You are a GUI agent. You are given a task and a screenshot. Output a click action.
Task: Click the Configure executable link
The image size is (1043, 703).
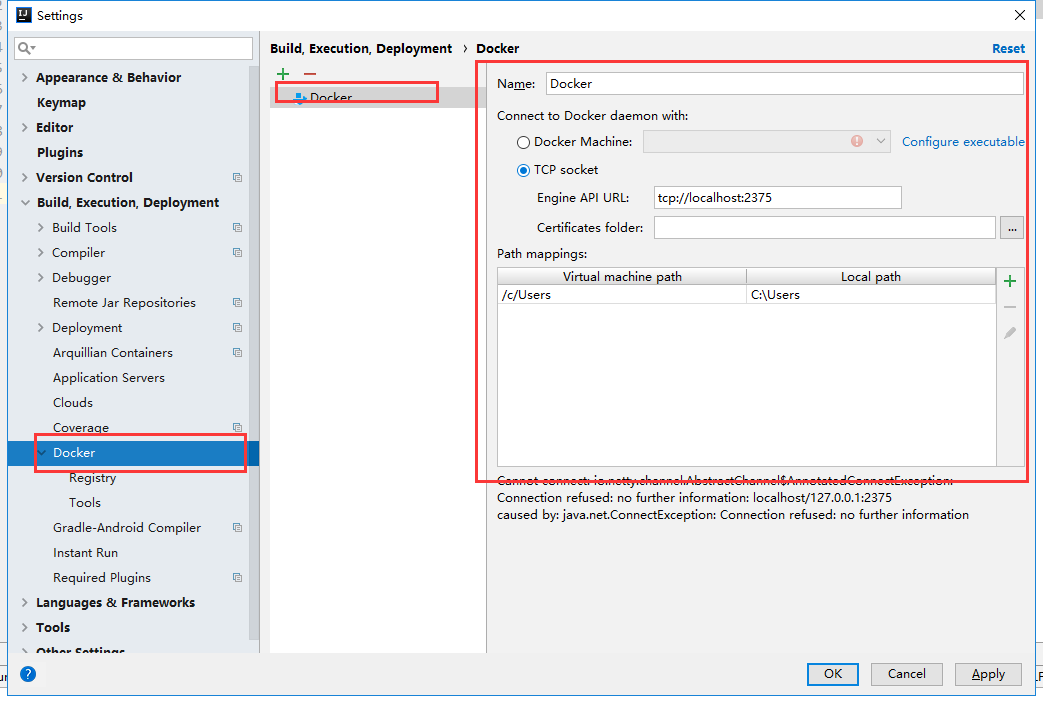click(x=962, y=142)
